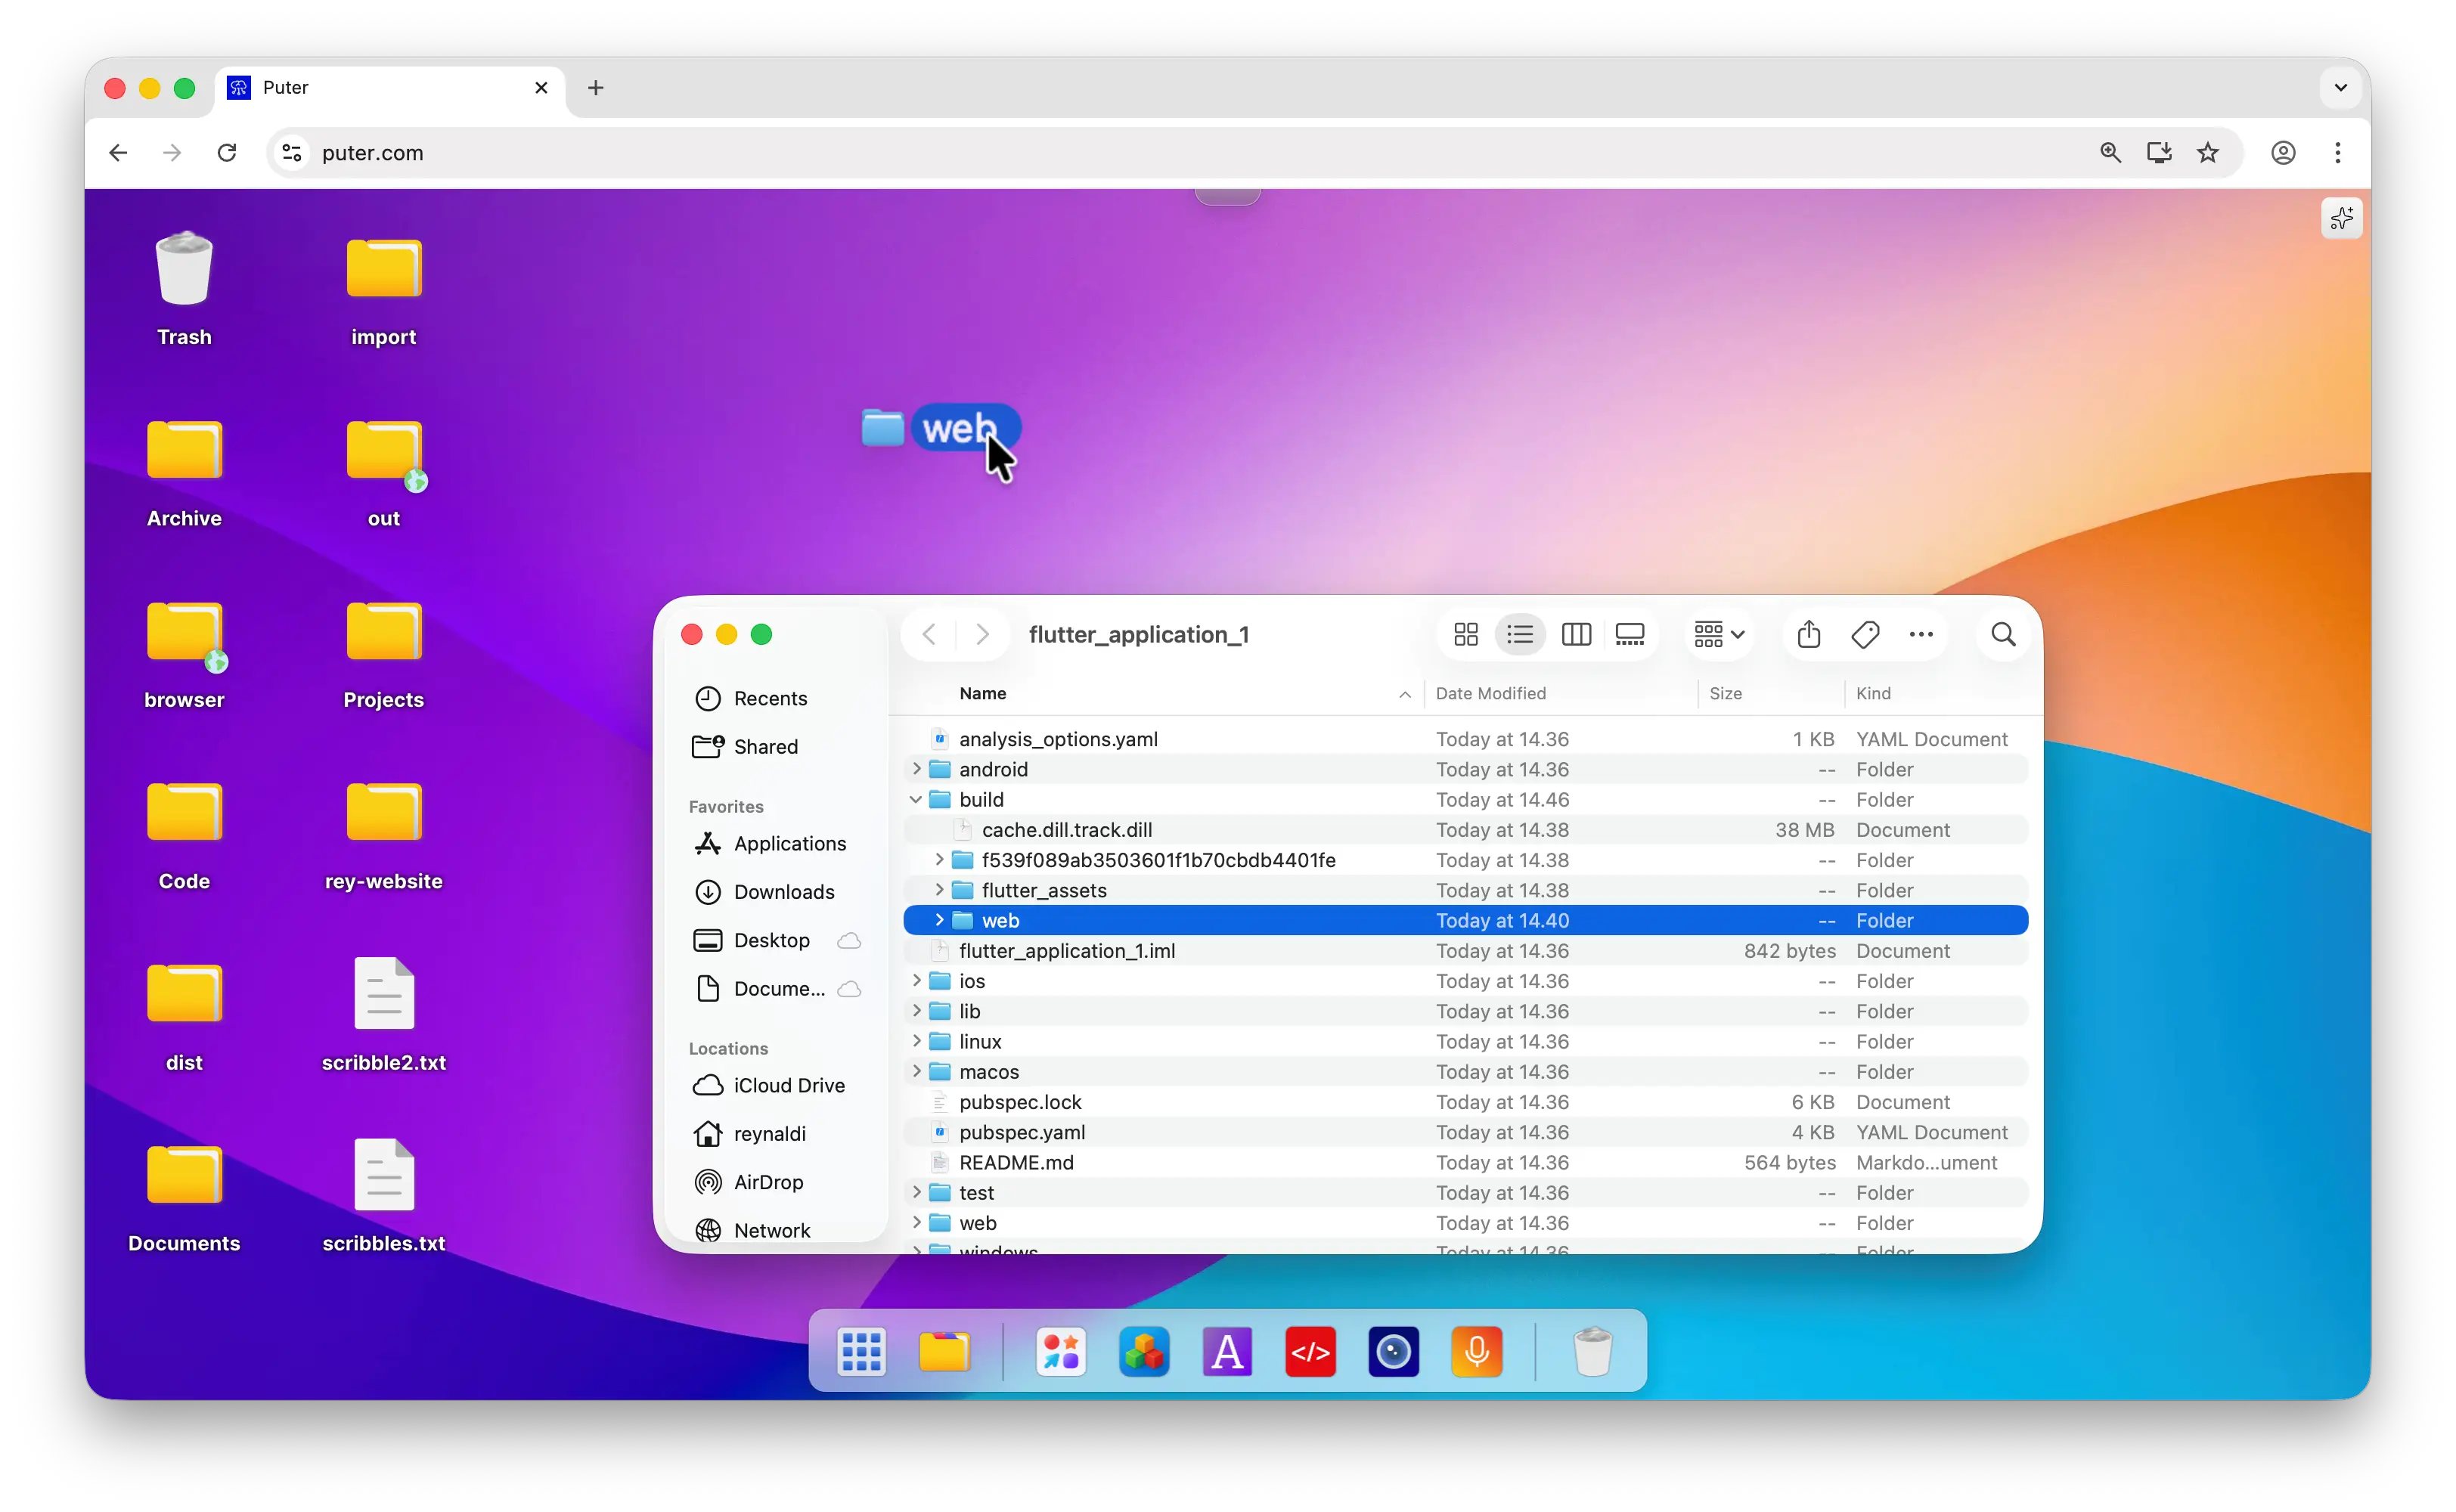Switch Finder to column view
The image size is (2456, 1512).
point(1576,634)
